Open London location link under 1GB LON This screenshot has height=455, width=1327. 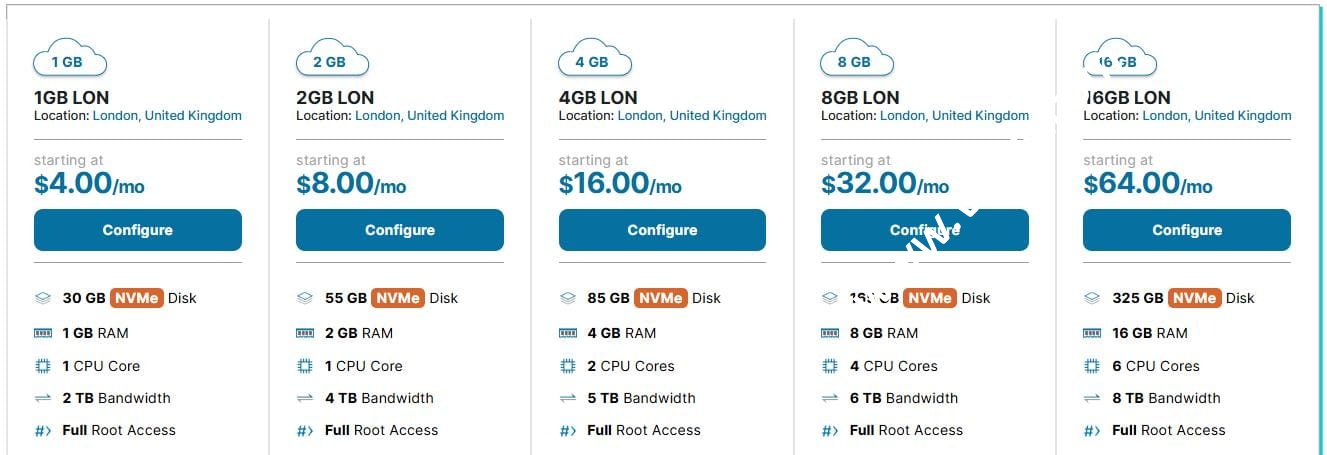pos(167,115)
